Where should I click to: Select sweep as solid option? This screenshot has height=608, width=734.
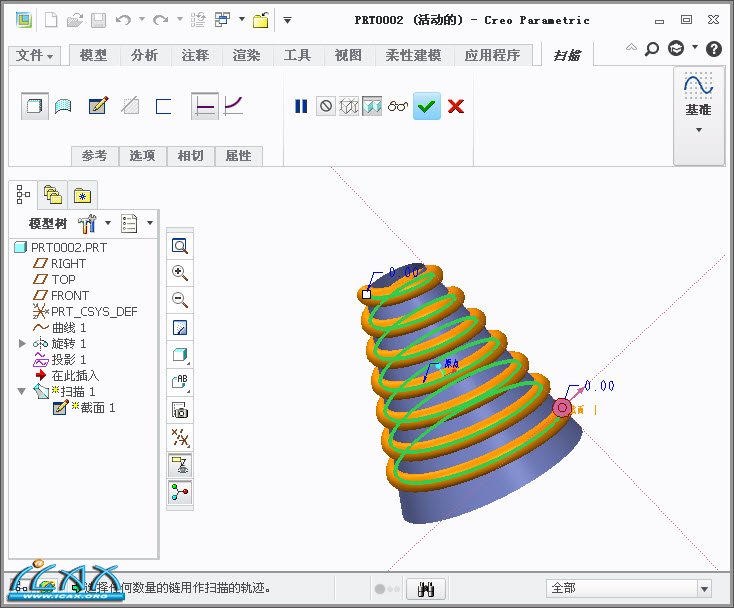pos(35,105)
